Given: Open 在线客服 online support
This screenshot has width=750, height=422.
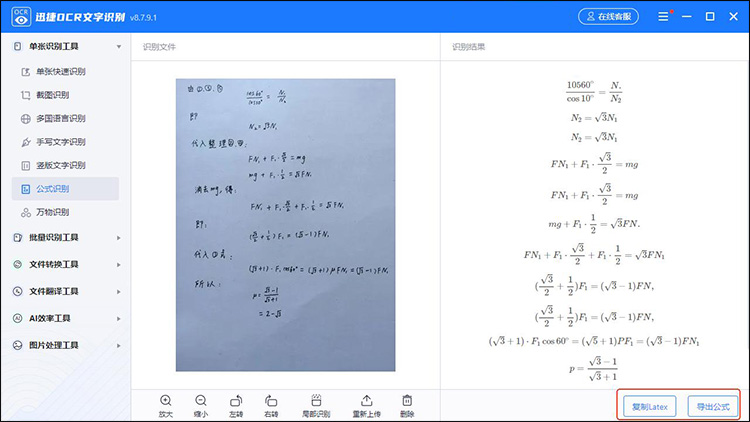Looking at the screenshot, I should click(x=608, y=17).
